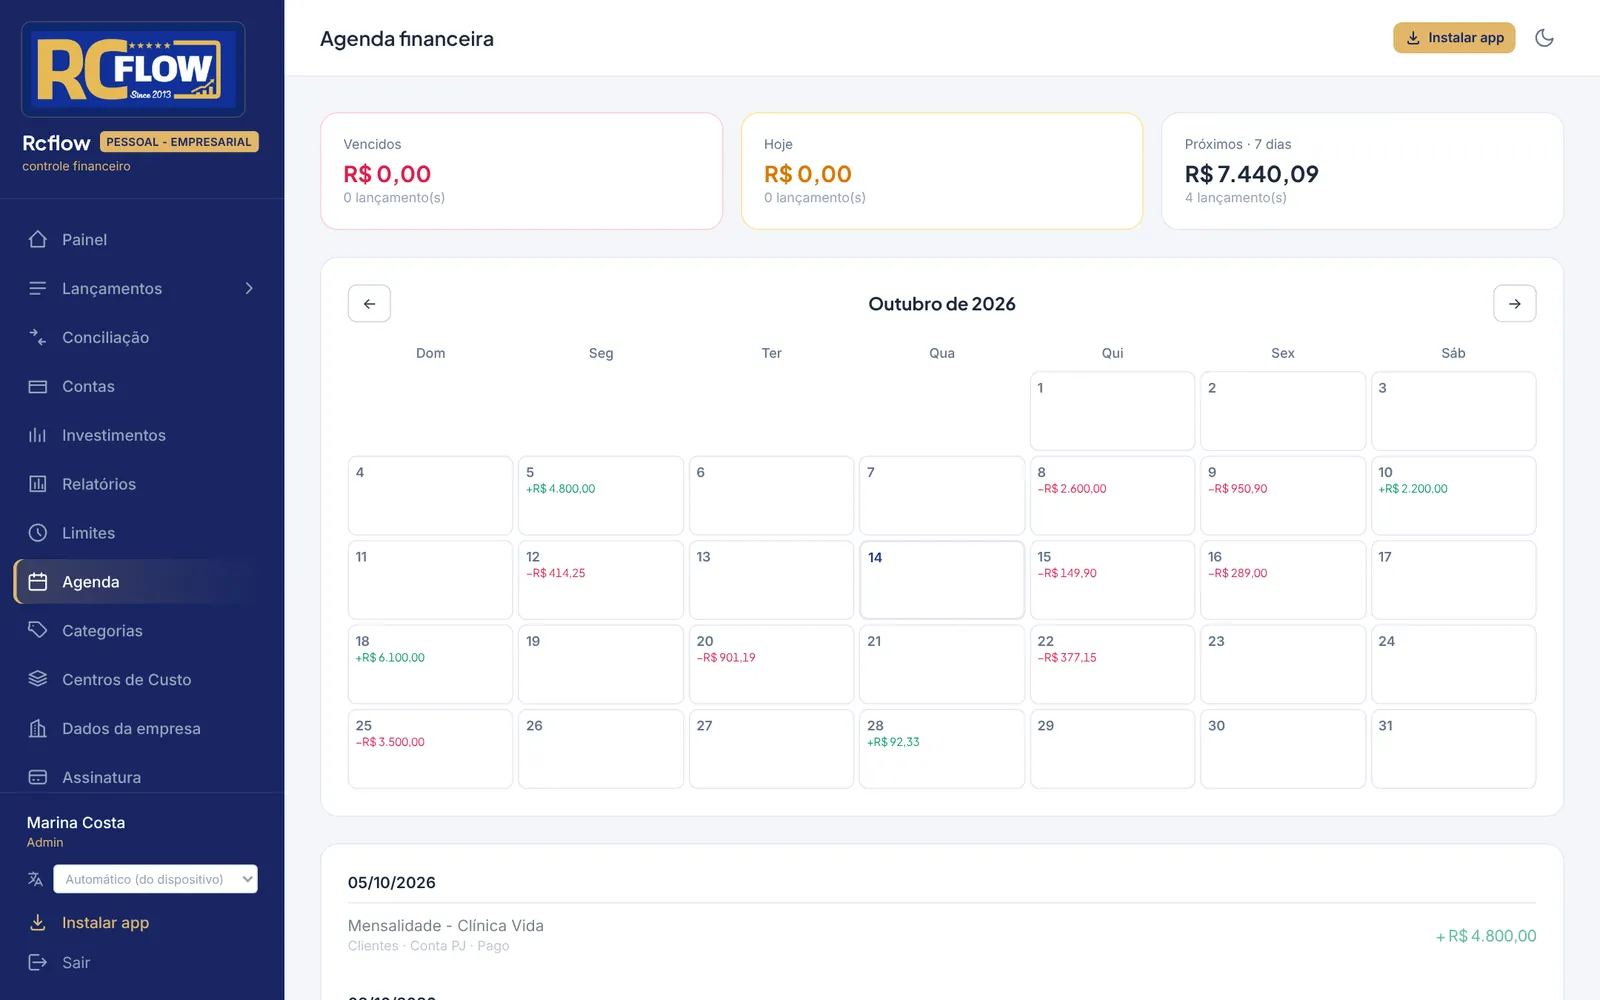Select calendar day 5 with +R$ 4.800,00
Screen dimensions: 1600x1000
pyautogui.click(x=601, y=495)
